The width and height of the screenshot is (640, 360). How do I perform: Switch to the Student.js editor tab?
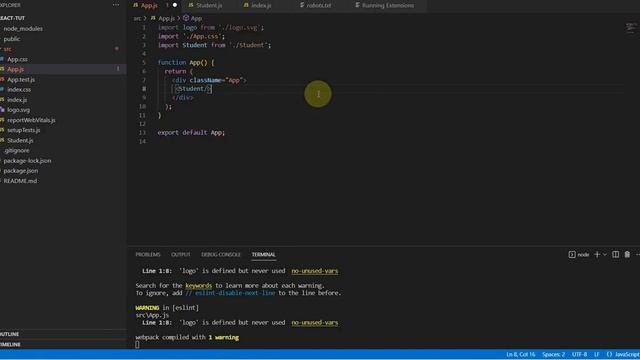coord(209,5)
